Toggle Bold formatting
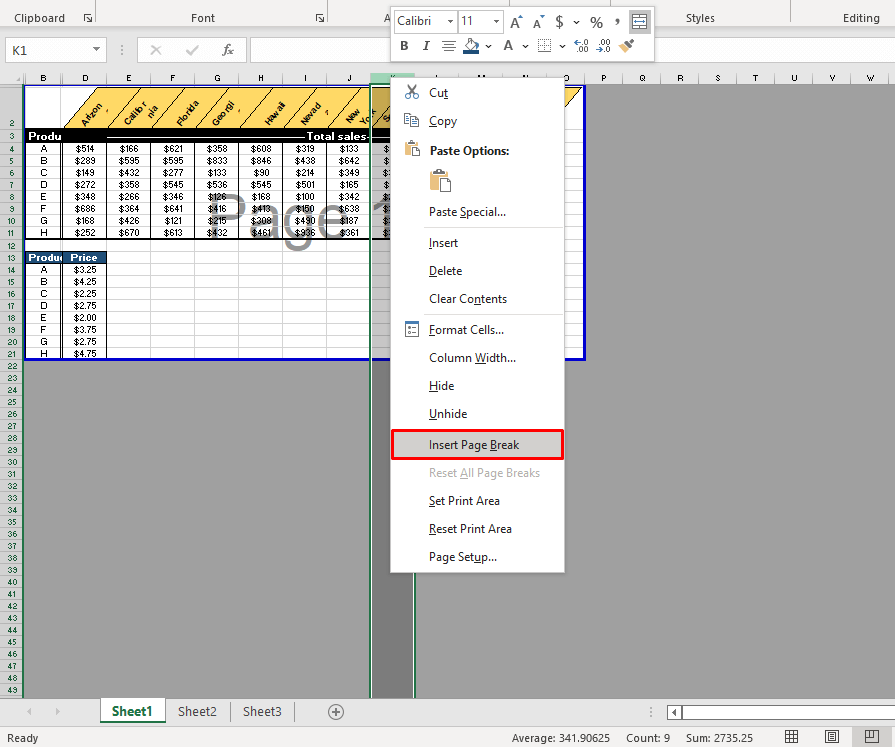The height and width of the screenshot is (747, 895). pyautogui.click(x=404, y=46)
